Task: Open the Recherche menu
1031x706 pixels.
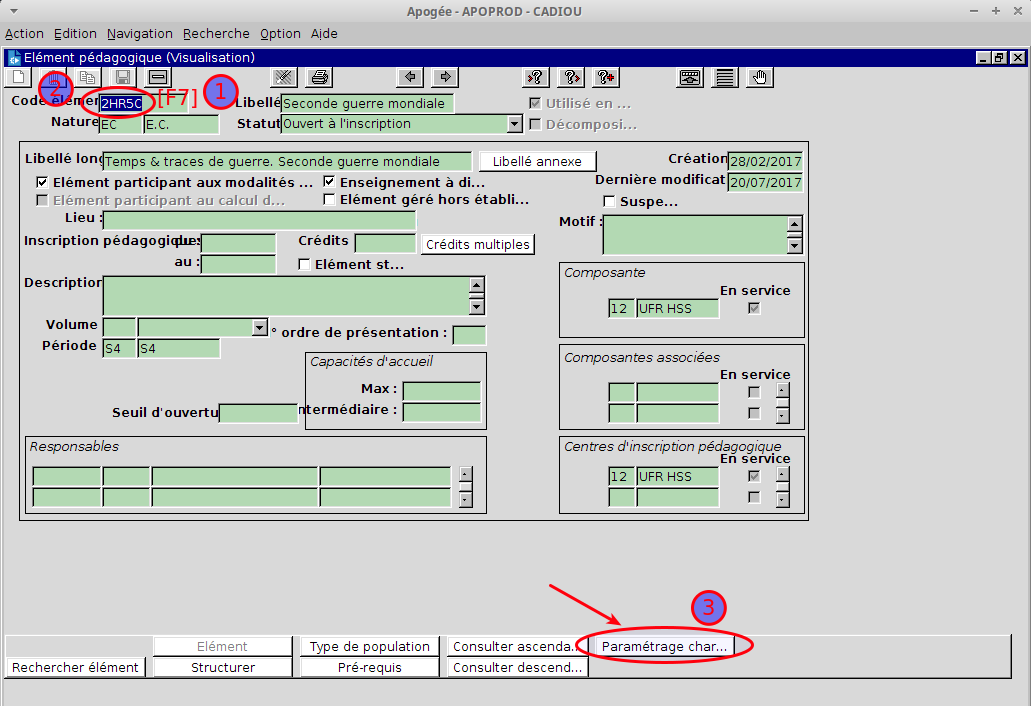Action: point(216,33)
